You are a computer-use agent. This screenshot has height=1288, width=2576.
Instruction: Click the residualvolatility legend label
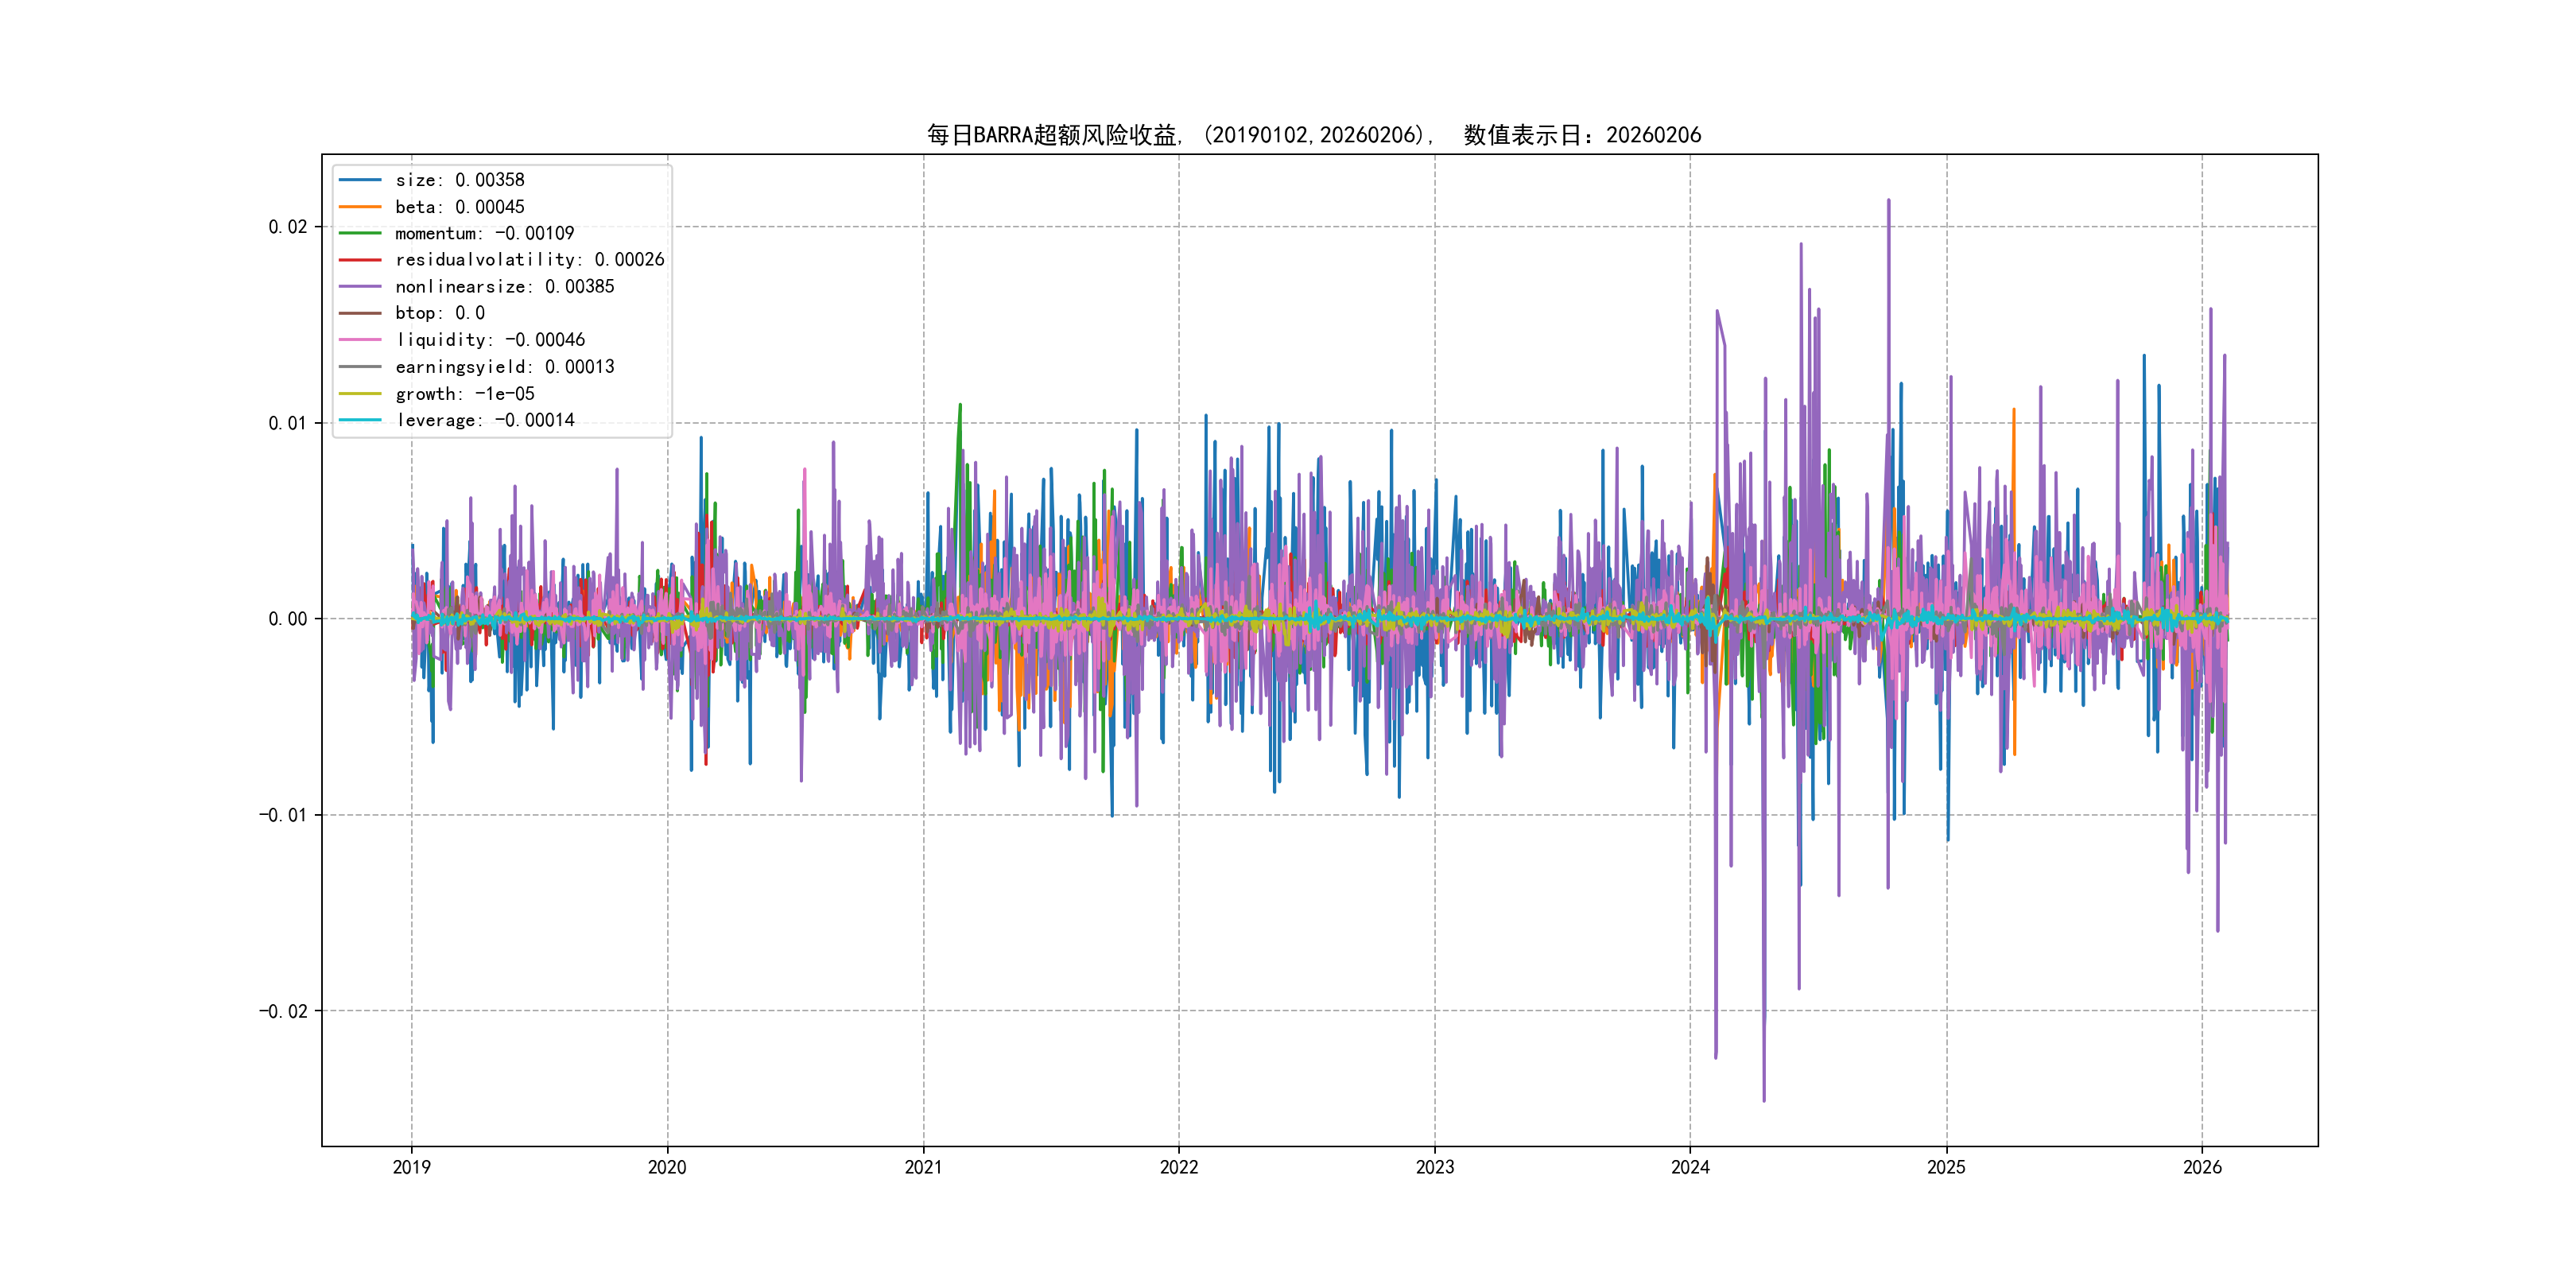point(529,260)
